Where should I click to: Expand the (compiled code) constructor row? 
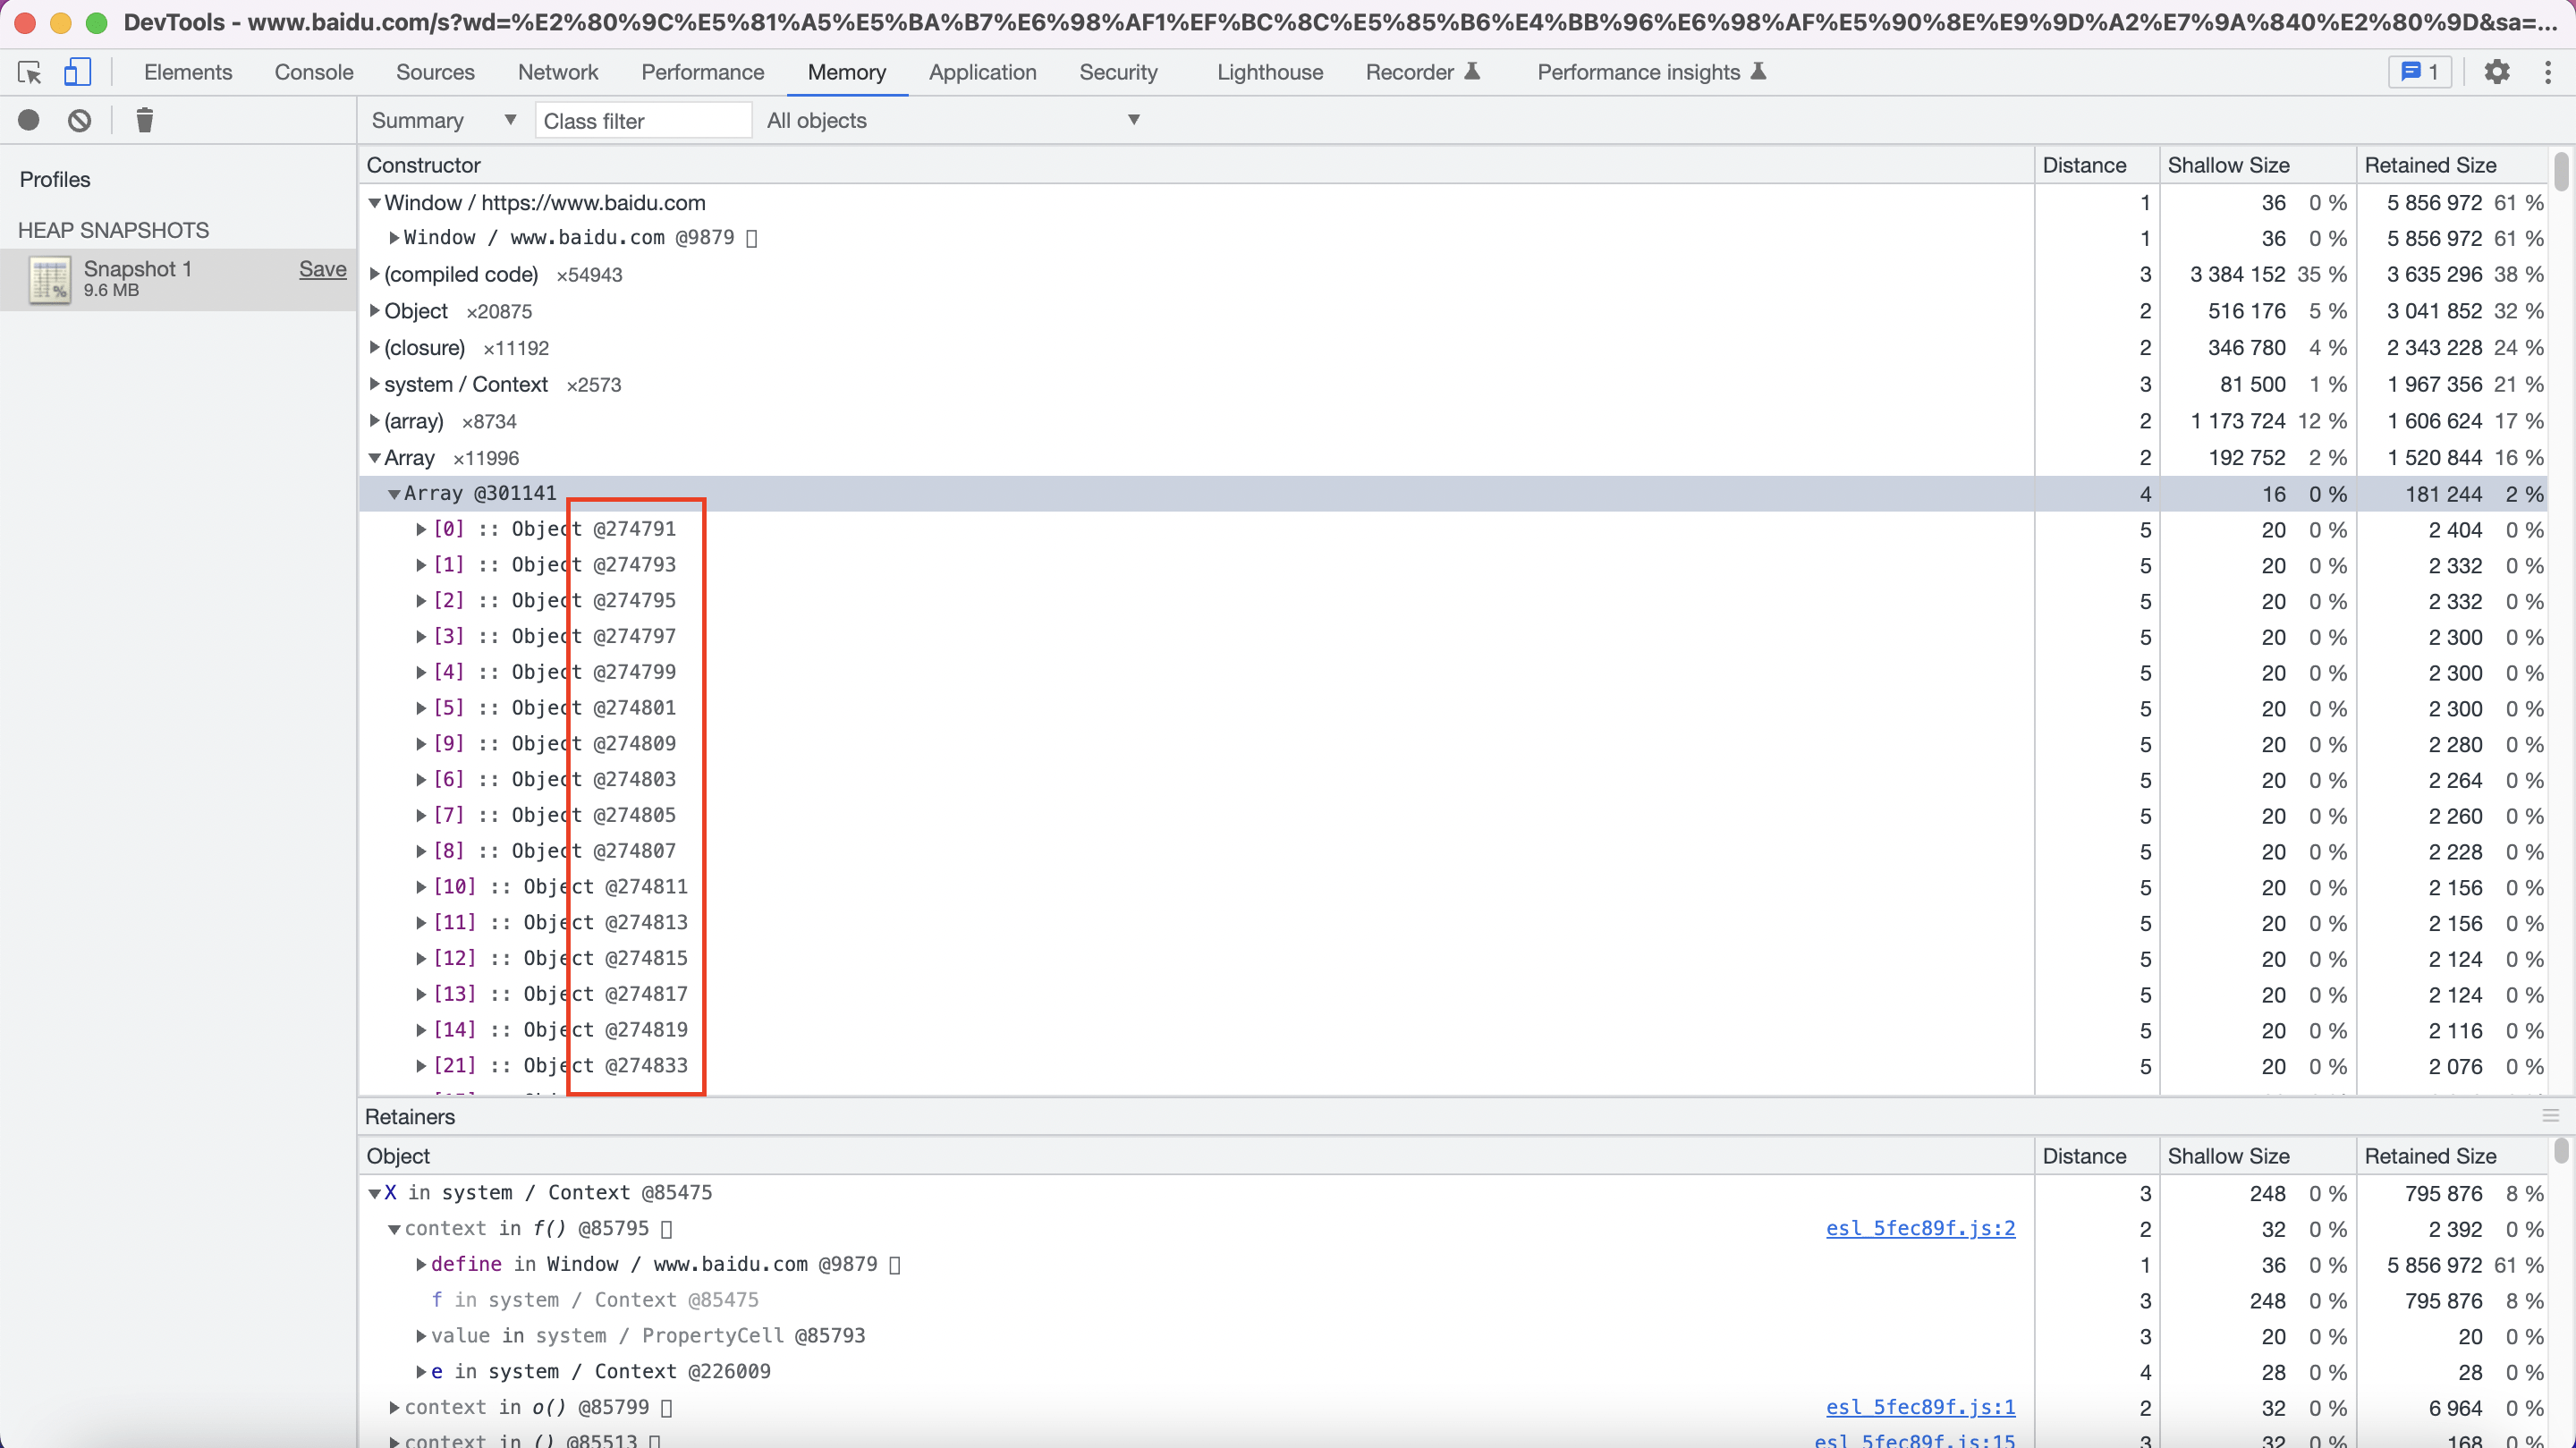[x=374, y=274]
